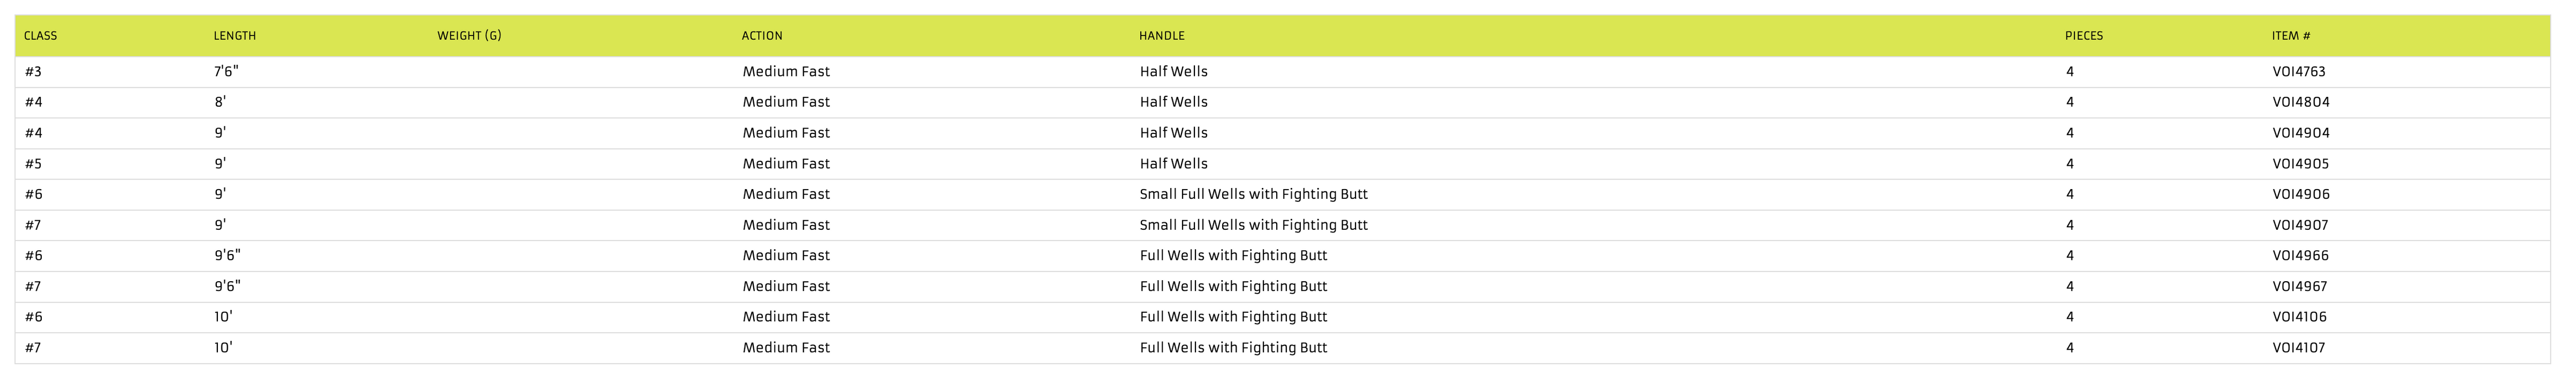Click the WEIGHT (G) column header
The width and height of the screenshot is (2576, 375).
pyautogui.click(x=469, y=36)
